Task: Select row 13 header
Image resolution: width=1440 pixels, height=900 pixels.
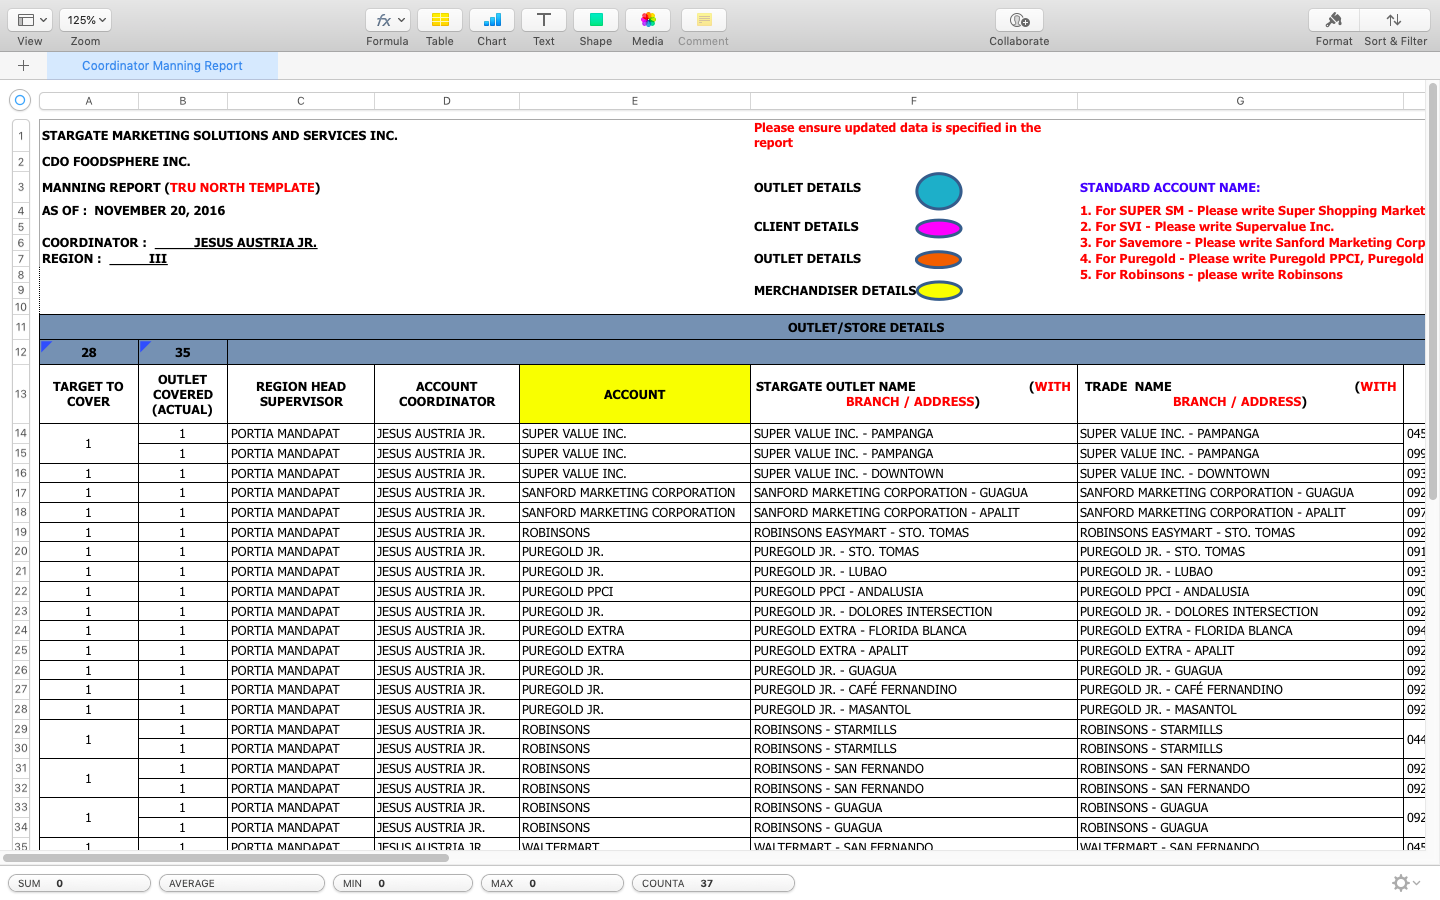Action: pos(21,394)
